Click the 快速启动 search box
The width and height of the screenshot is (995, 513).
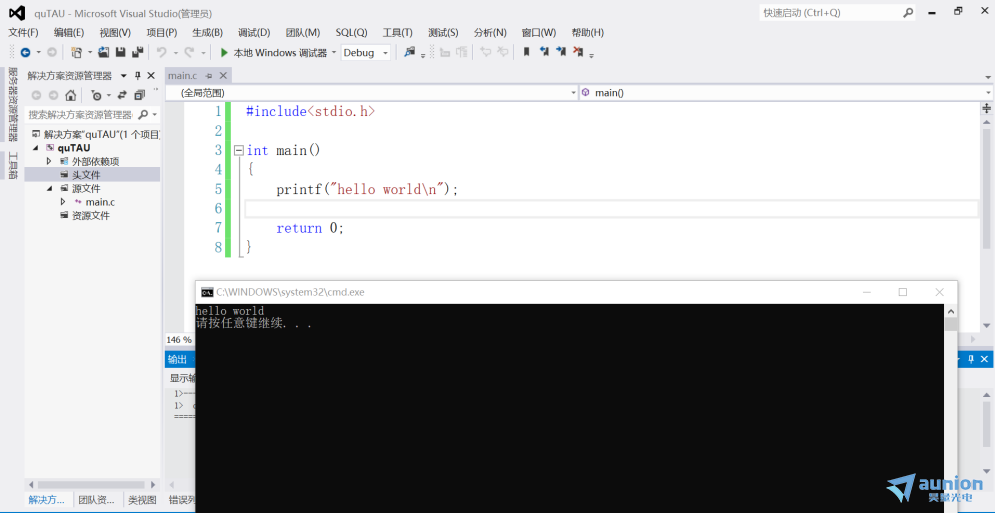[x=838, y=13]
